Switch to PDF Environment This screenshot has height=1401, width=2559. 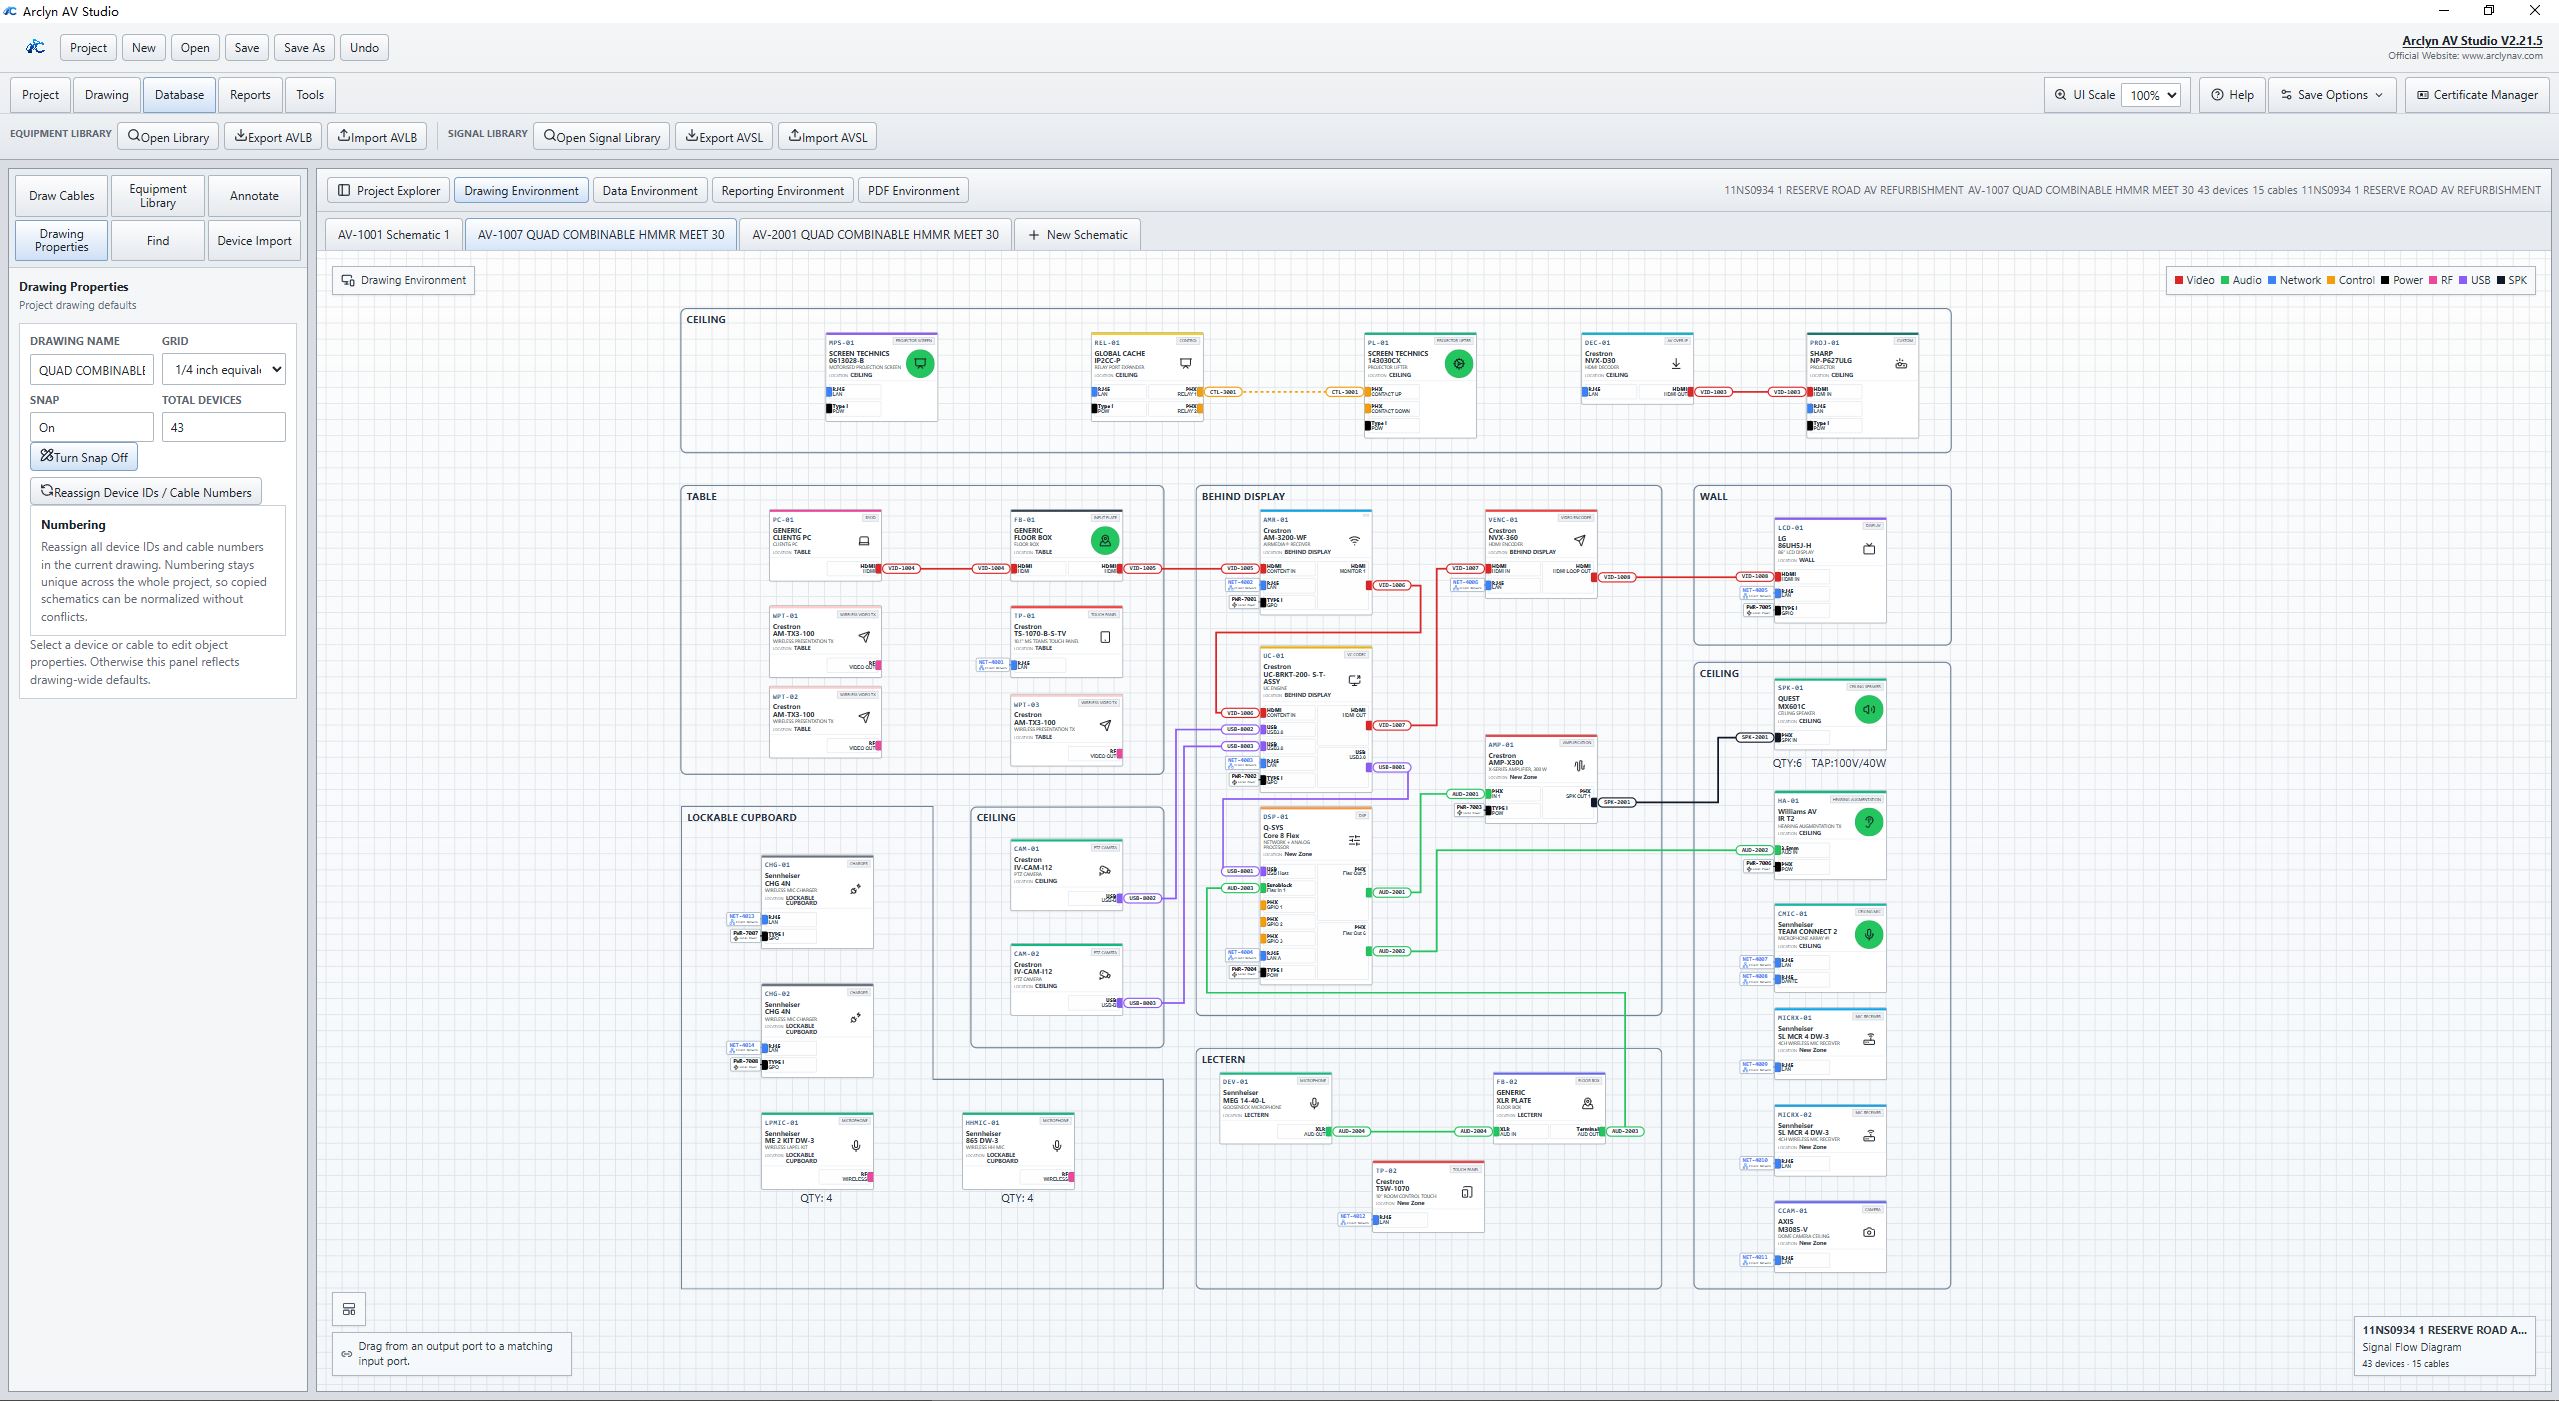tap(913, 190)
